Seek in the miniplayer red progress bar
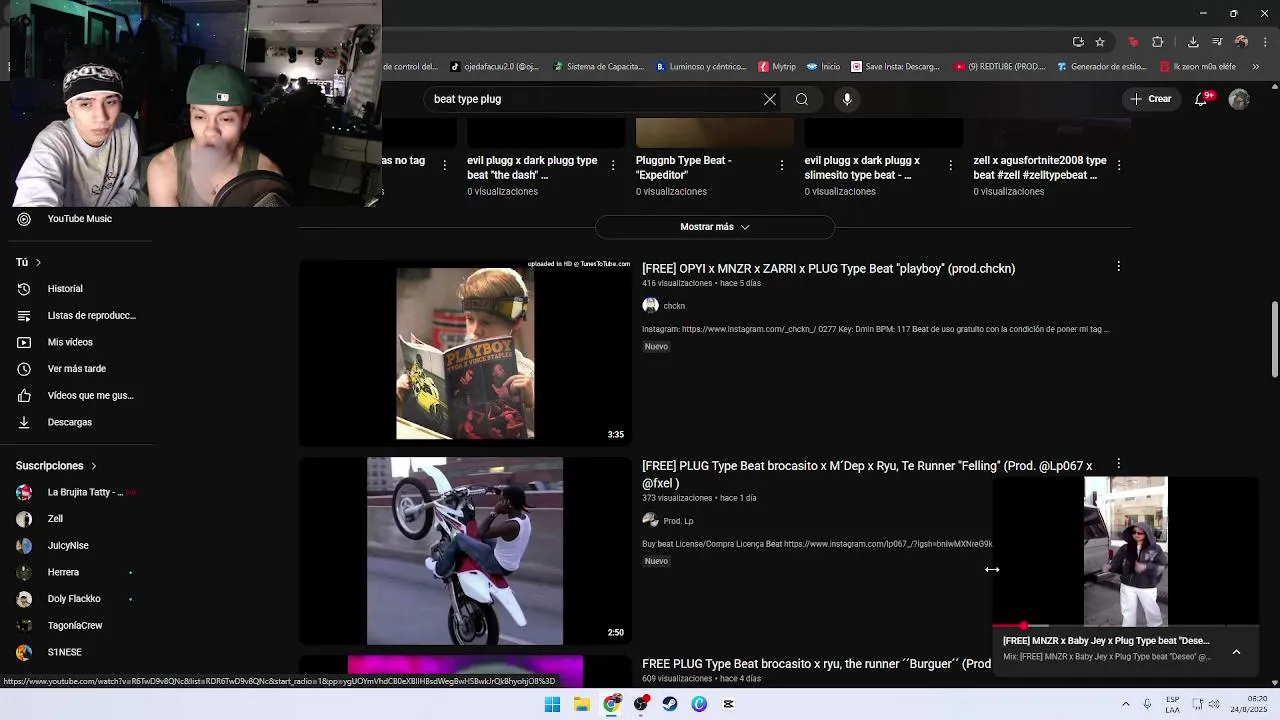Viewport: 1280px width, 720px height. coord(1125,626)
